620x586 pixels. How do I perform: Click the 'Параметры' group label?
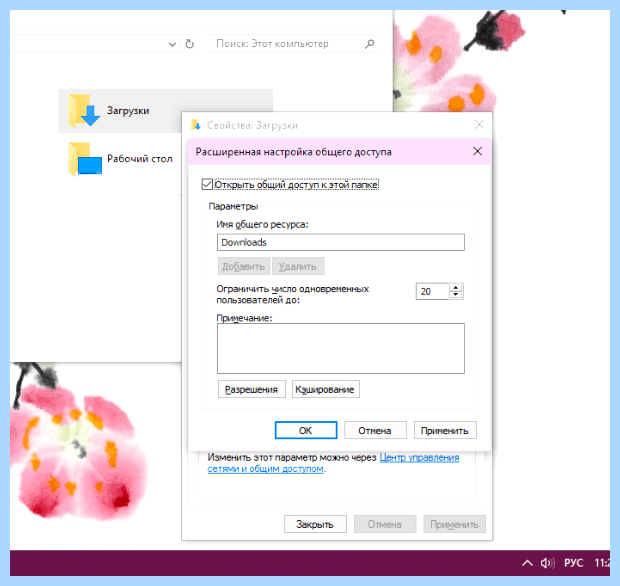[x=233, y=206]
